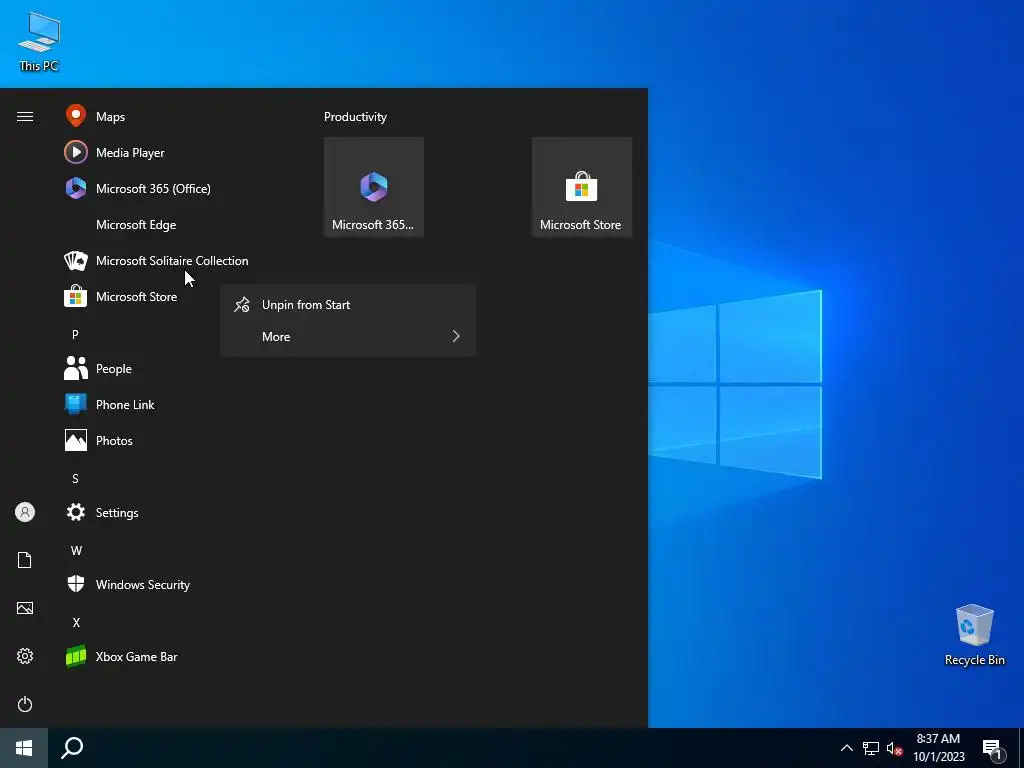The height and width of the screenshot is (768, 1024).
Task: Click Power icon in Start sidebar
Action: click(x=25, y=704)
